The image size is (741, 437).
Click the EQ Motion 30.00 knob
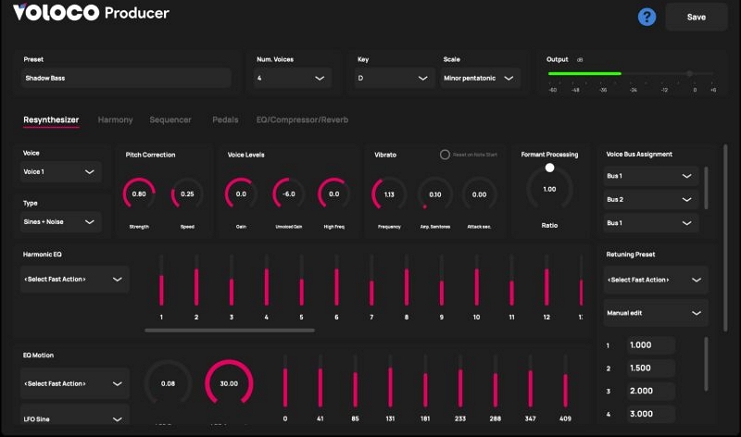coord(229,384)
